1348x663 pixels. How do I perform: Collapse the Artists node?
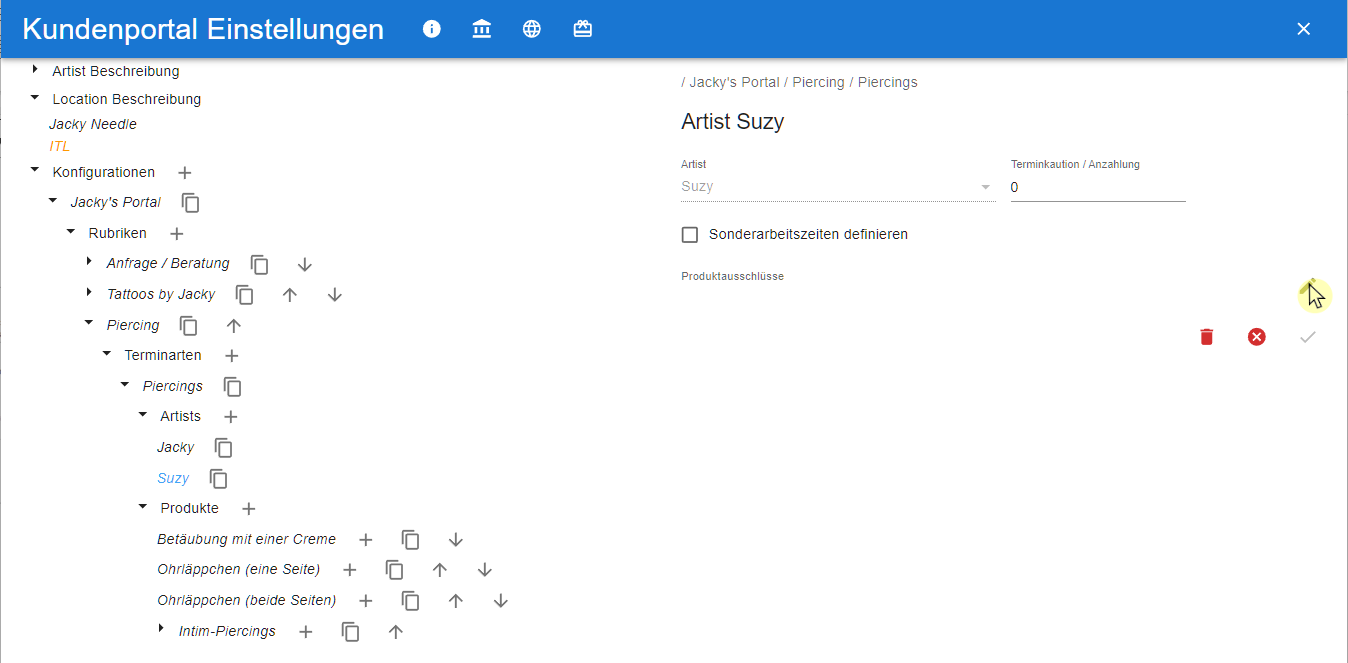(143, 415)
